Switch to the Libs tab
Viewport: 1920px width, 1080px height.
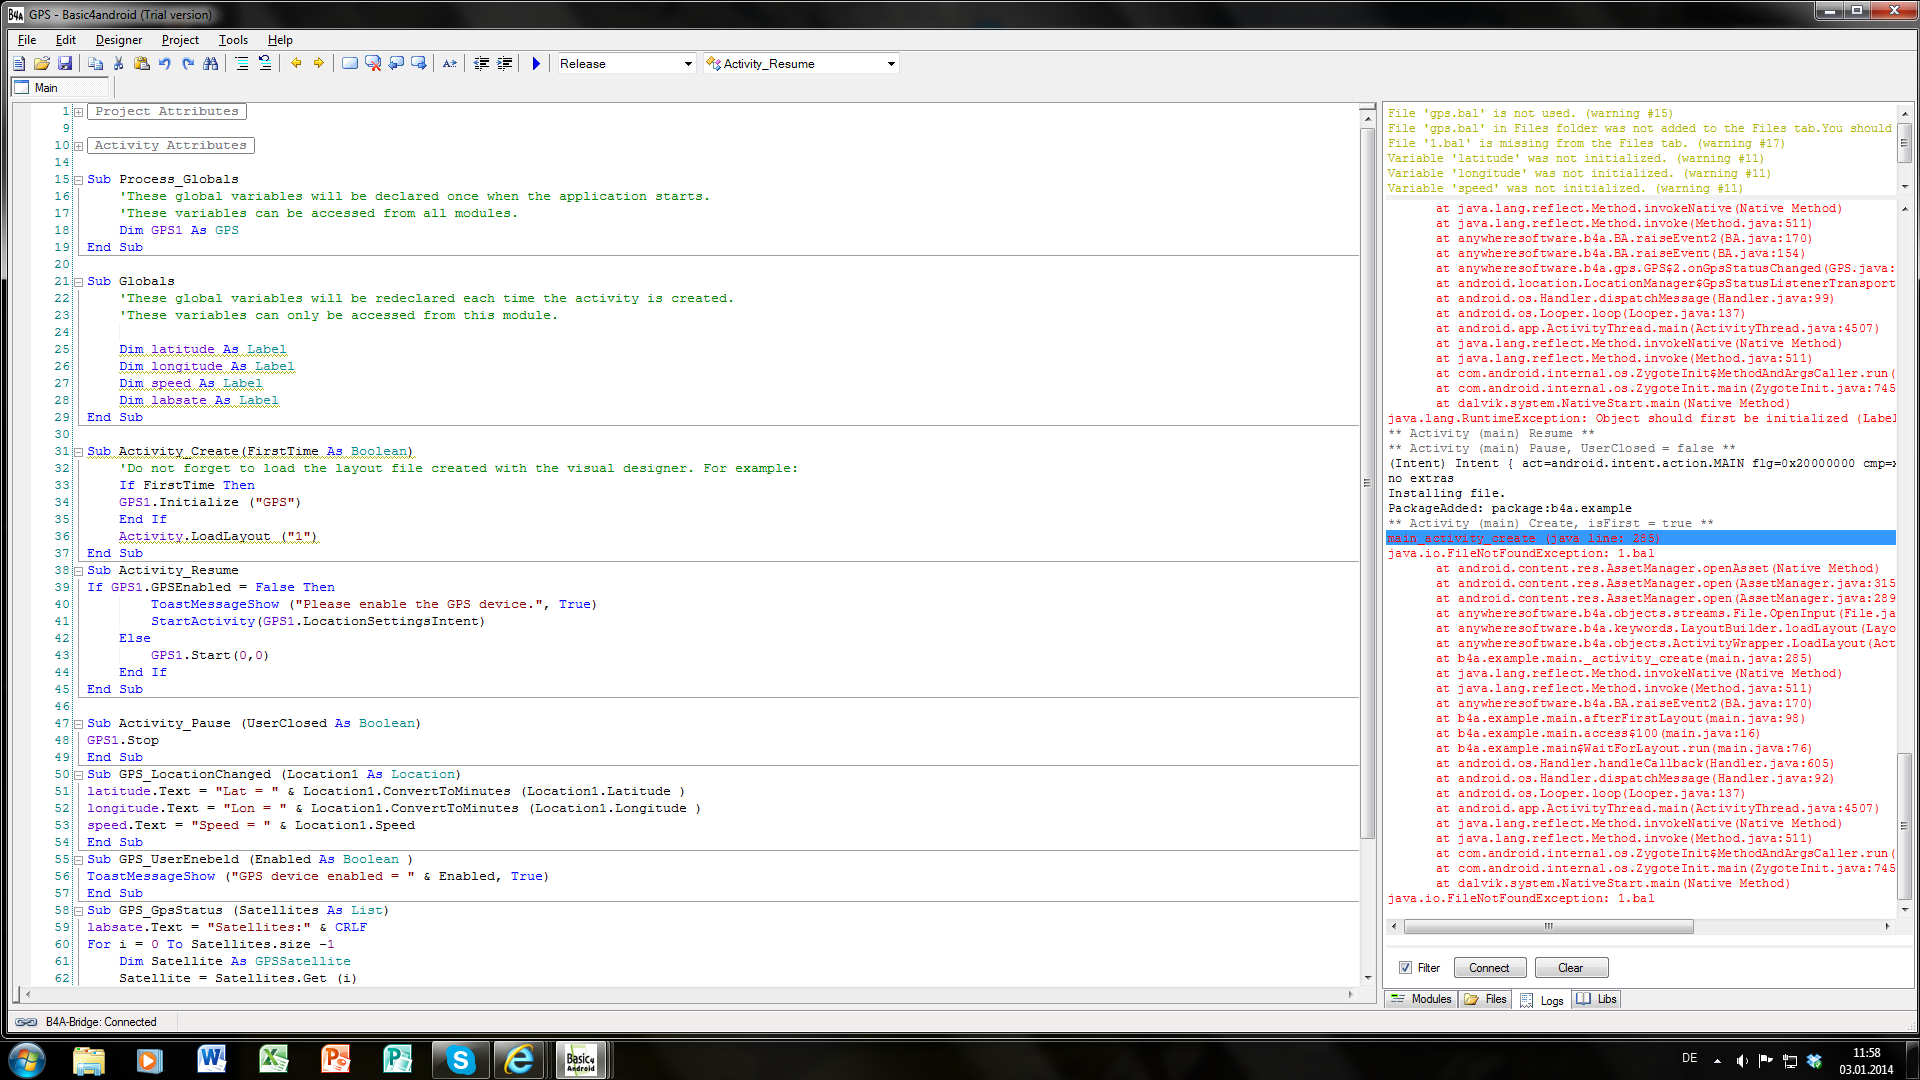click(x=1597, y=999)
